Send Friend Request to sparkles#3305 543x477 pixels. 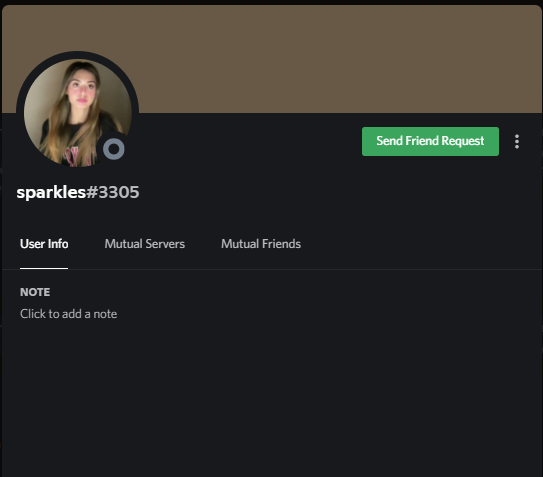[430, 141]
